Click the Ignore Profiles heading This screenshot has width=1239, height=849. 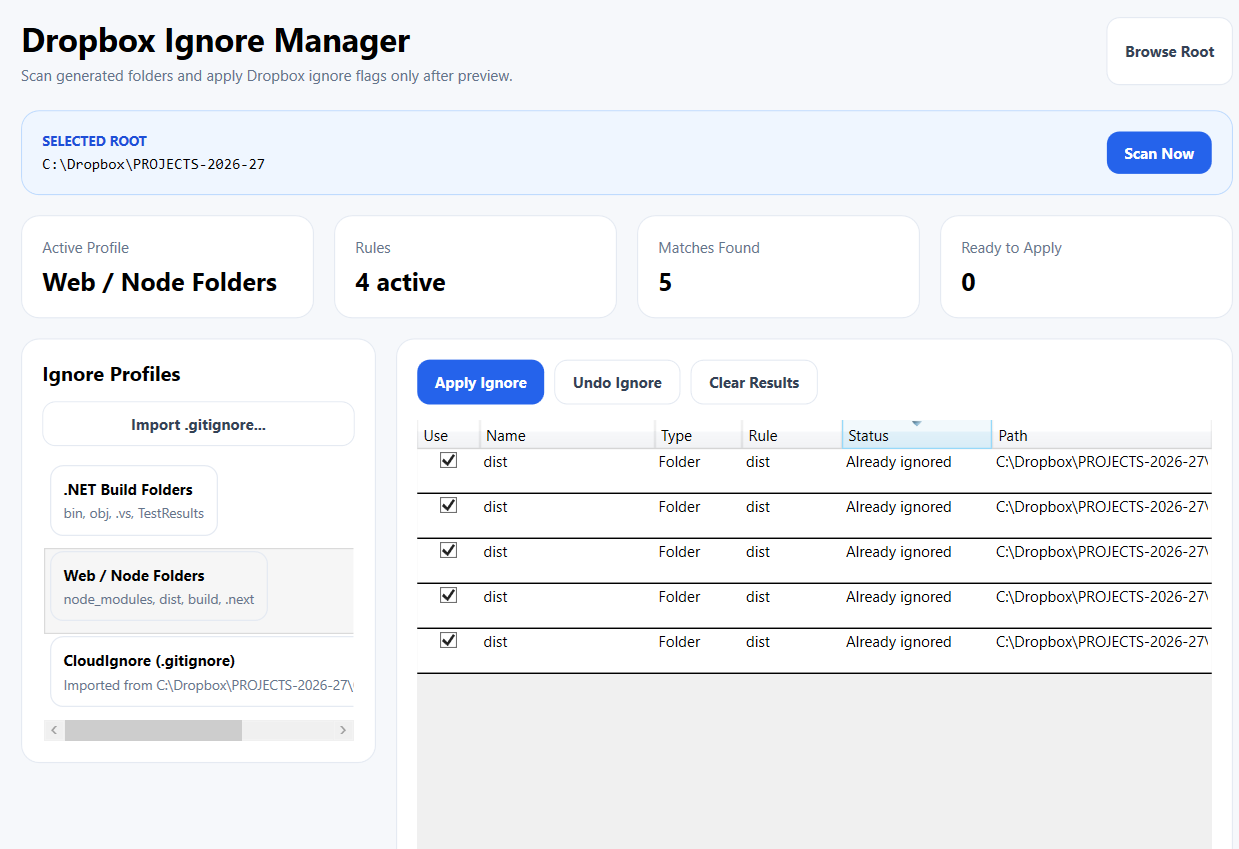pyautogui.click(x=111, y=375)
